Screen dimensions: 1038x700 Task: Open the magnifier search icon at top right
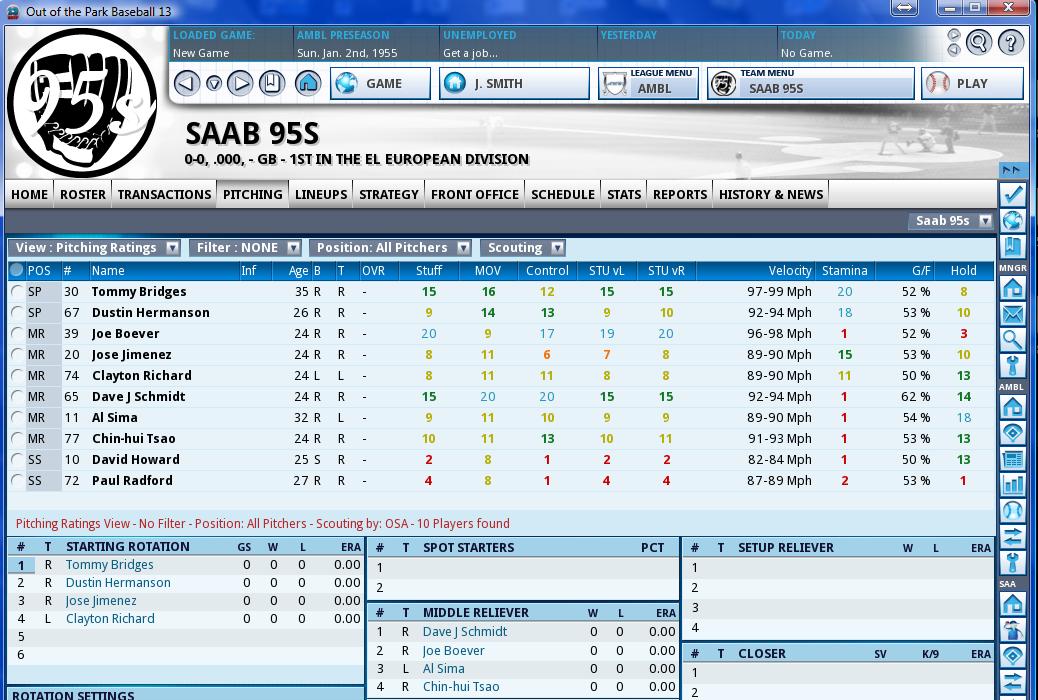pos(978,43)
